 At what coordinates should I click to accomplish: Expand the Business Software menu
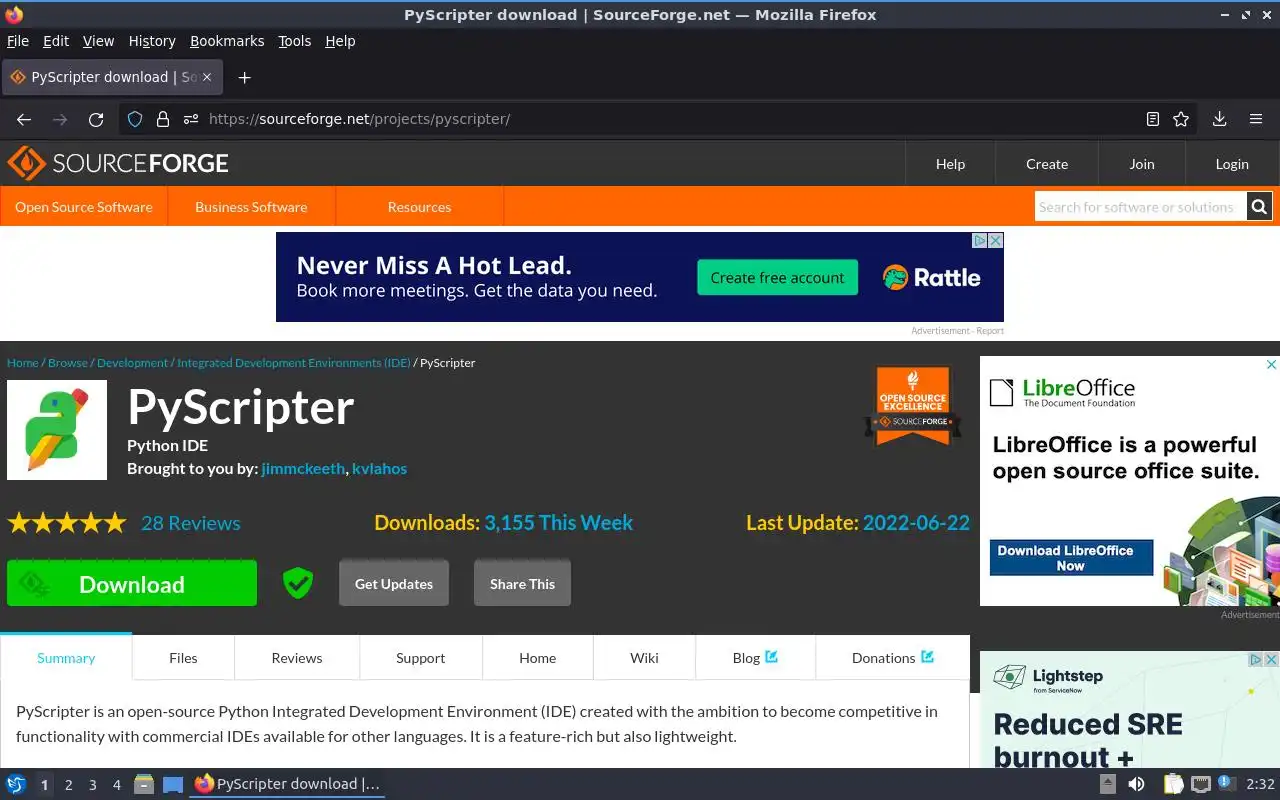(x=251, y=207)
